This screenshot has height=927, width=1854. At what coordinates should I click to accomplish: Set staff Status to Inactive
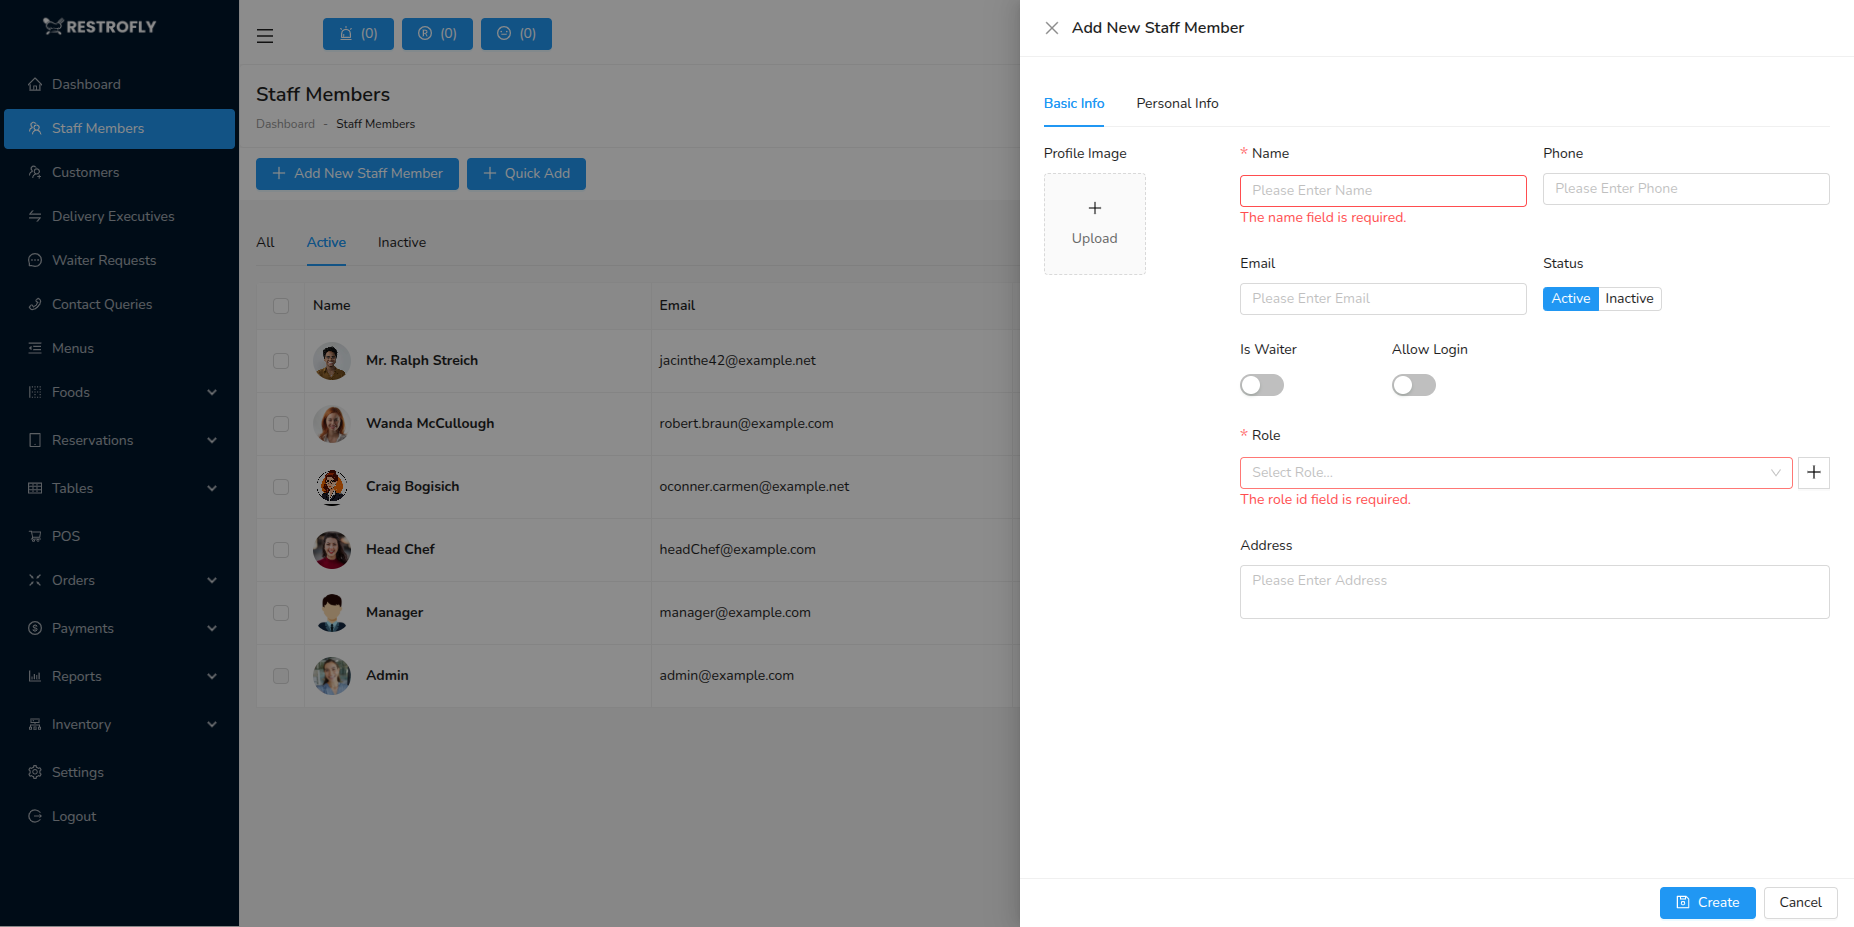(1629, 298)
